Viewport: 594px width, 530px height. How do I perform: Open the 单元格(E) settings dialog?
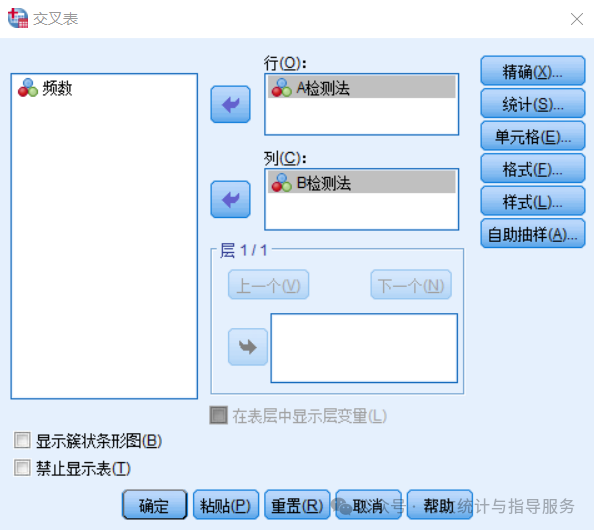(x=533, y=136)
